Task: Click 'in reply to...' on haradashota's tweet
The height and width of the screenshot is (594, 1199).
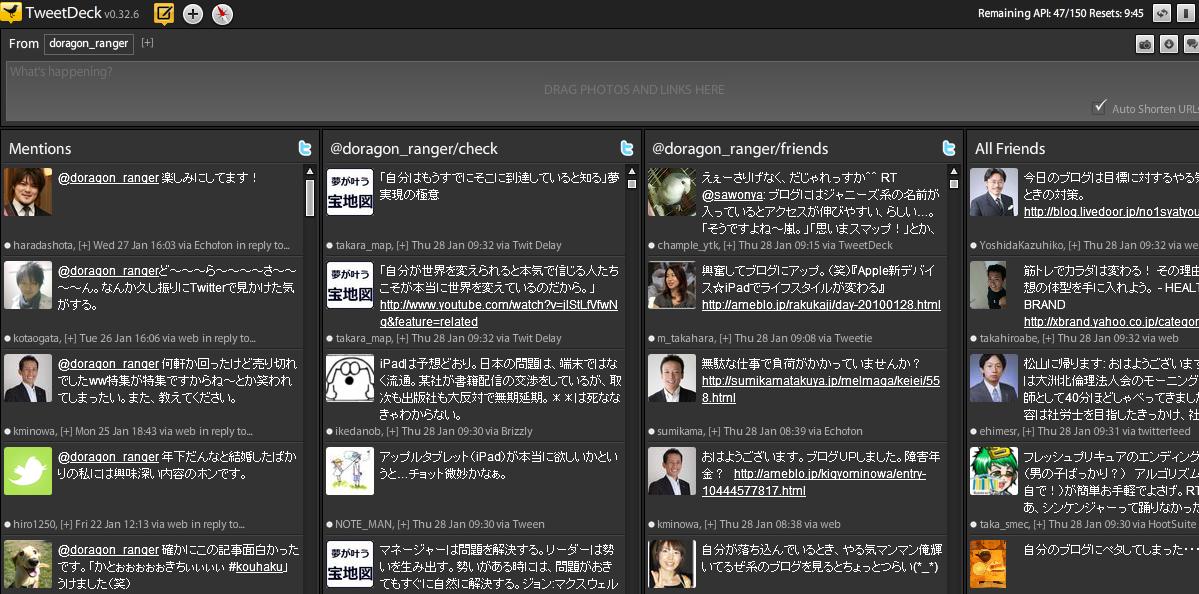Action: [263, 245]
